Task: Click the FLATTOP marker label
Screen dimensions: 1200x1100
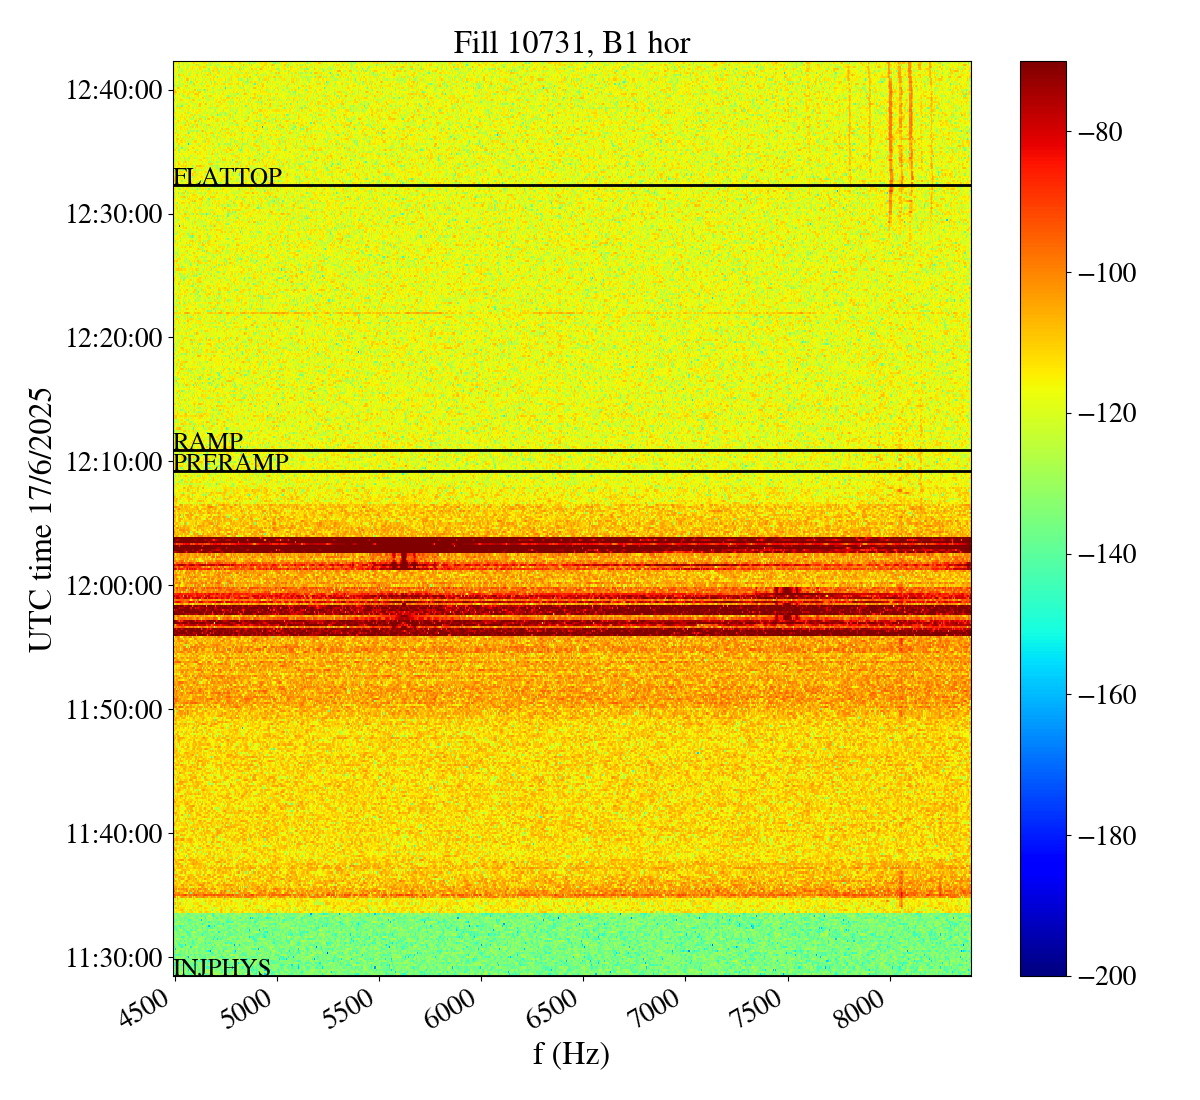Action: [228, 177]
